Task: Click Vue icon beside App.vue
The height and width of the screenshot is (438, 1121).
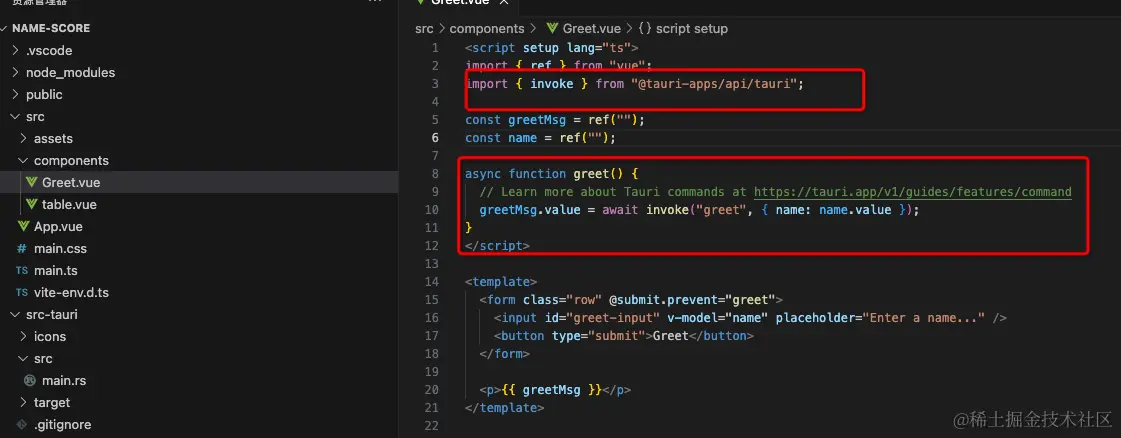Action: coord(22,227)
